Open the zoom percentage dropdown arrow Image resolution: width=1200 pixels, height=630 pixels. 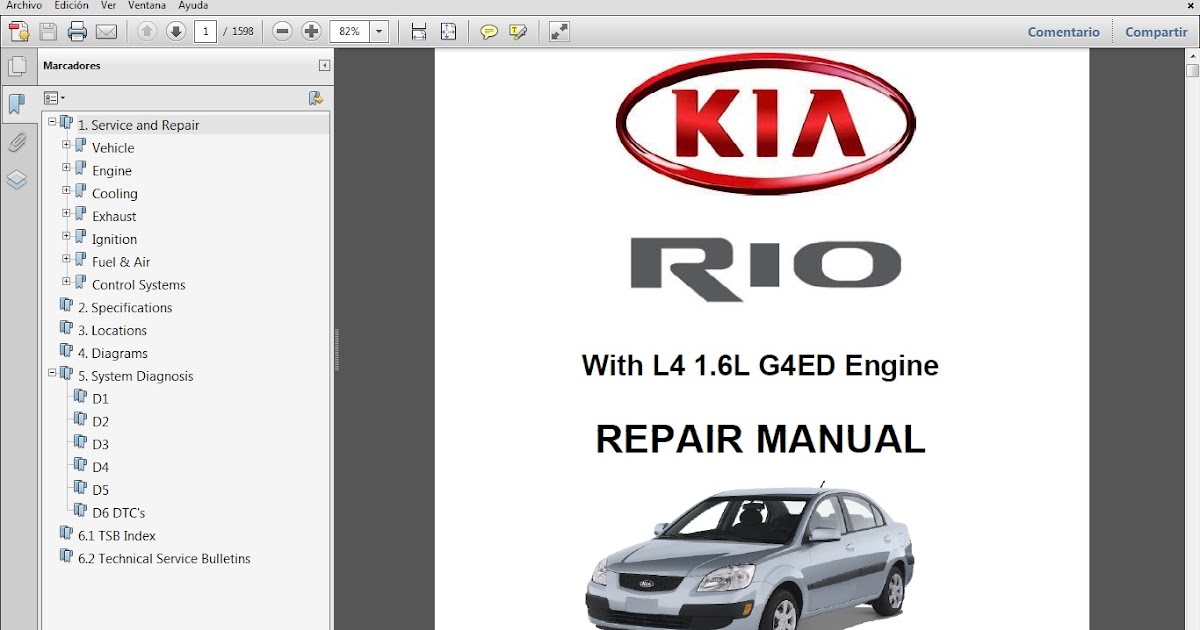click(379, 32)
